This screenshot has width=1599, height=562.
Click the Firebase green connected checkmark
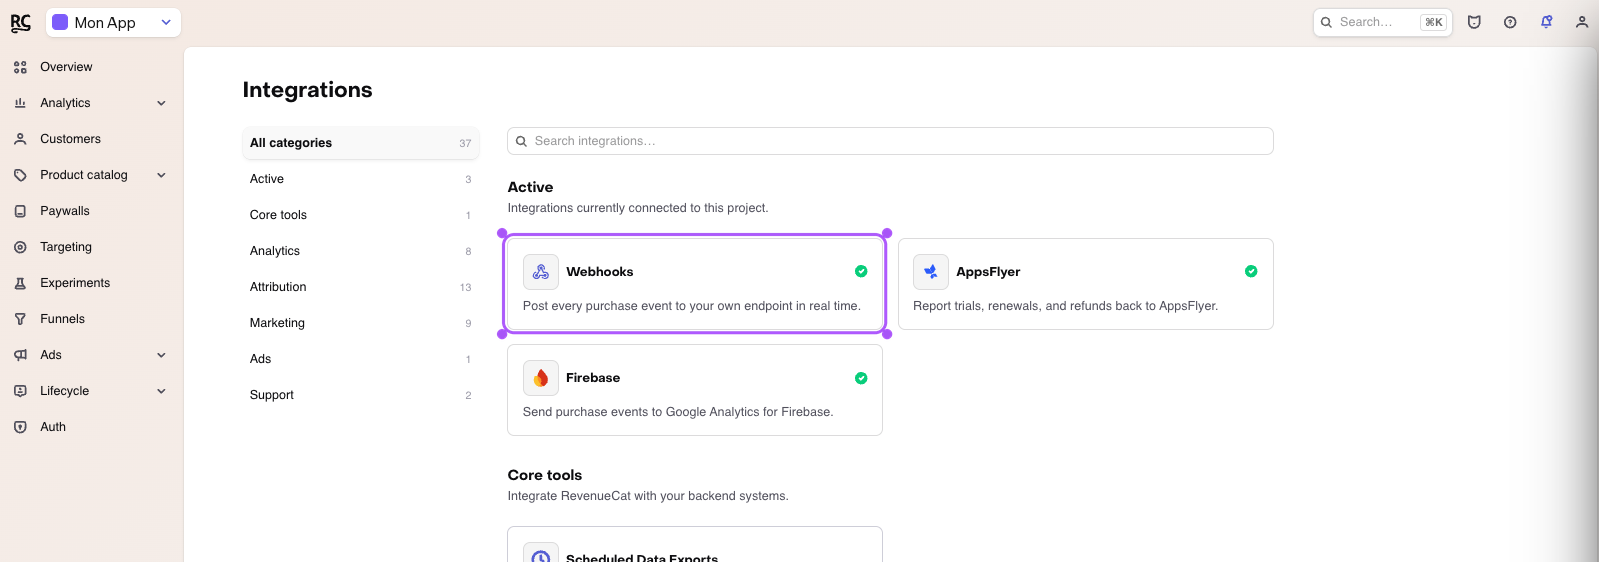861,378
